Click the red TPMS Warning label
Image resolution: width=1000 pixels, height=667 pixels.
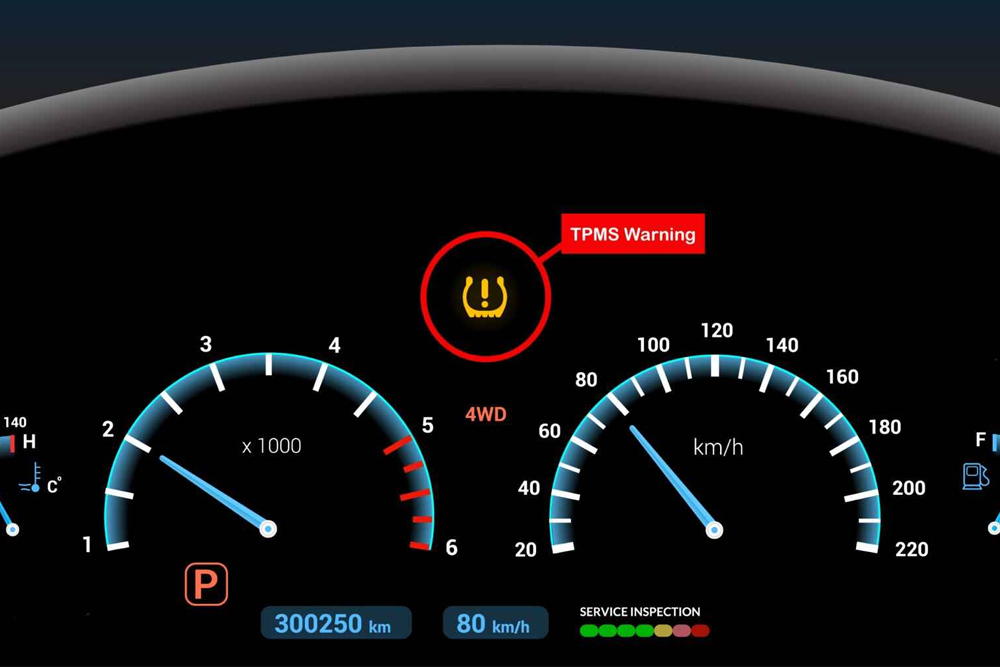coord(632,235)
